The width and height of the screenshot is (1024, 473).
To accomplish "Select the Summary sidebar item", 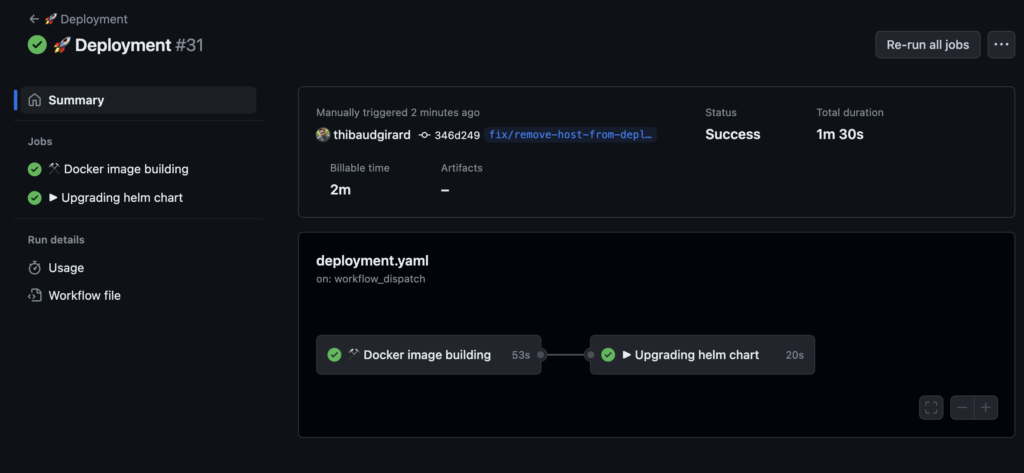I will click(x=76, y=100).
